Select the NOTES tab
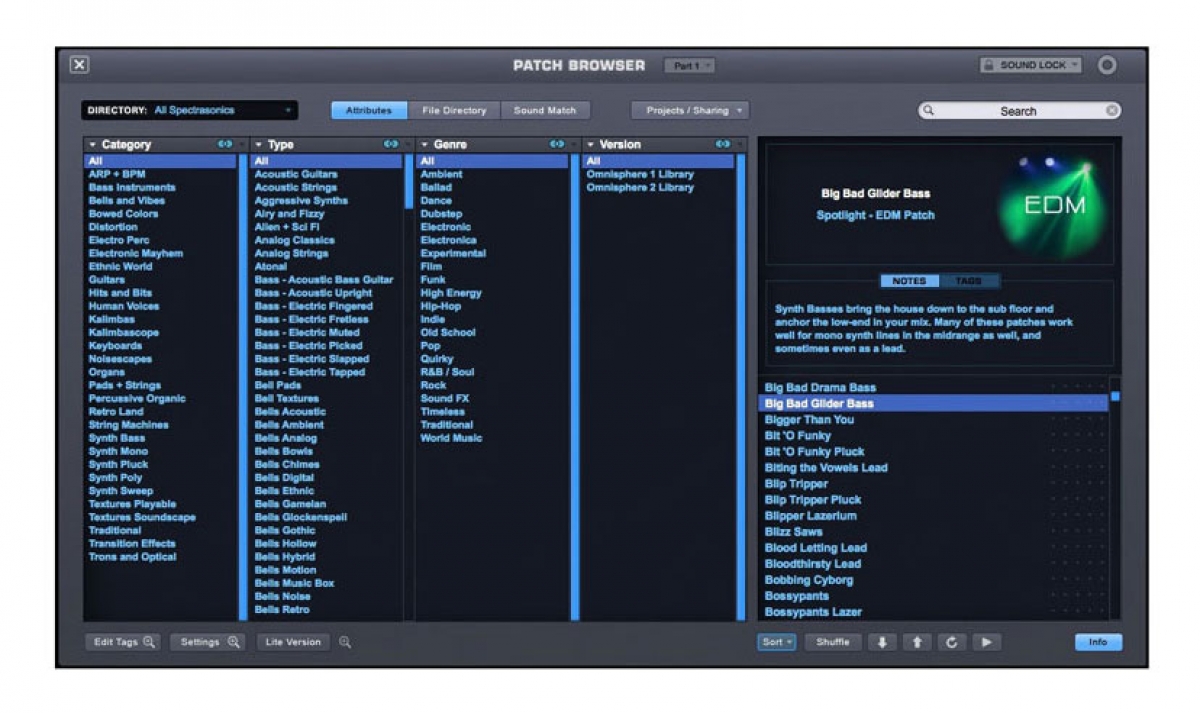The height and width of the screenshot is (713, 1200). 909,281
